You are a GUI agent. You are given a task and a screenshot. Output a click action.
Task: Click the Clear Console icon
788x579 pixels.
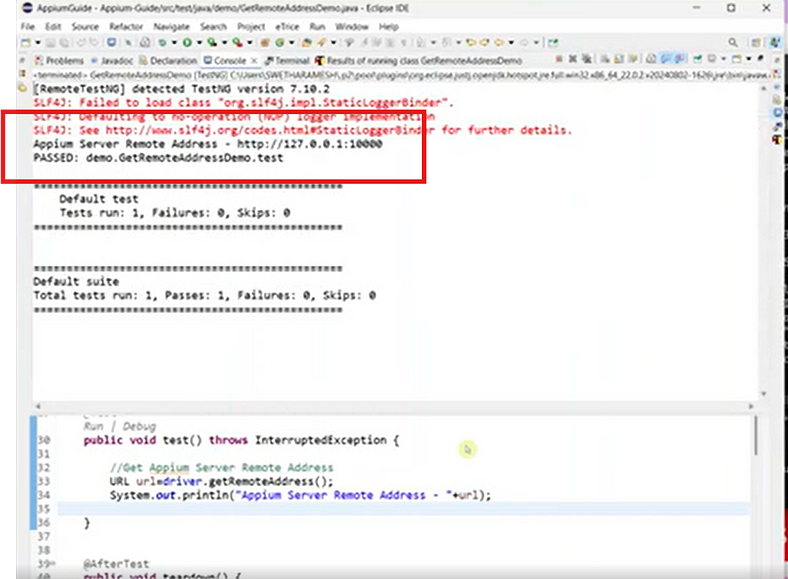[605, 59]
